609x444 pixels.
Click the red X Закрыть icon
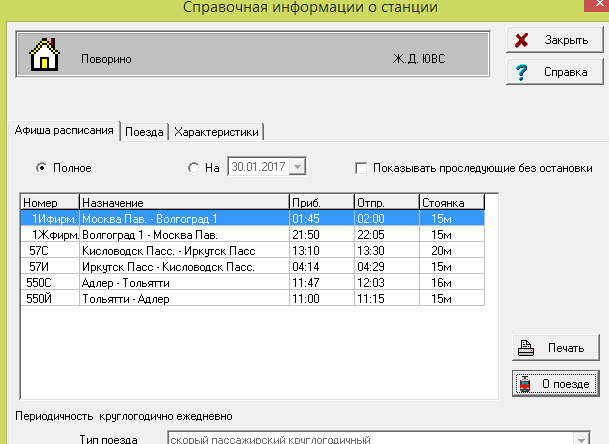[521, 40]
